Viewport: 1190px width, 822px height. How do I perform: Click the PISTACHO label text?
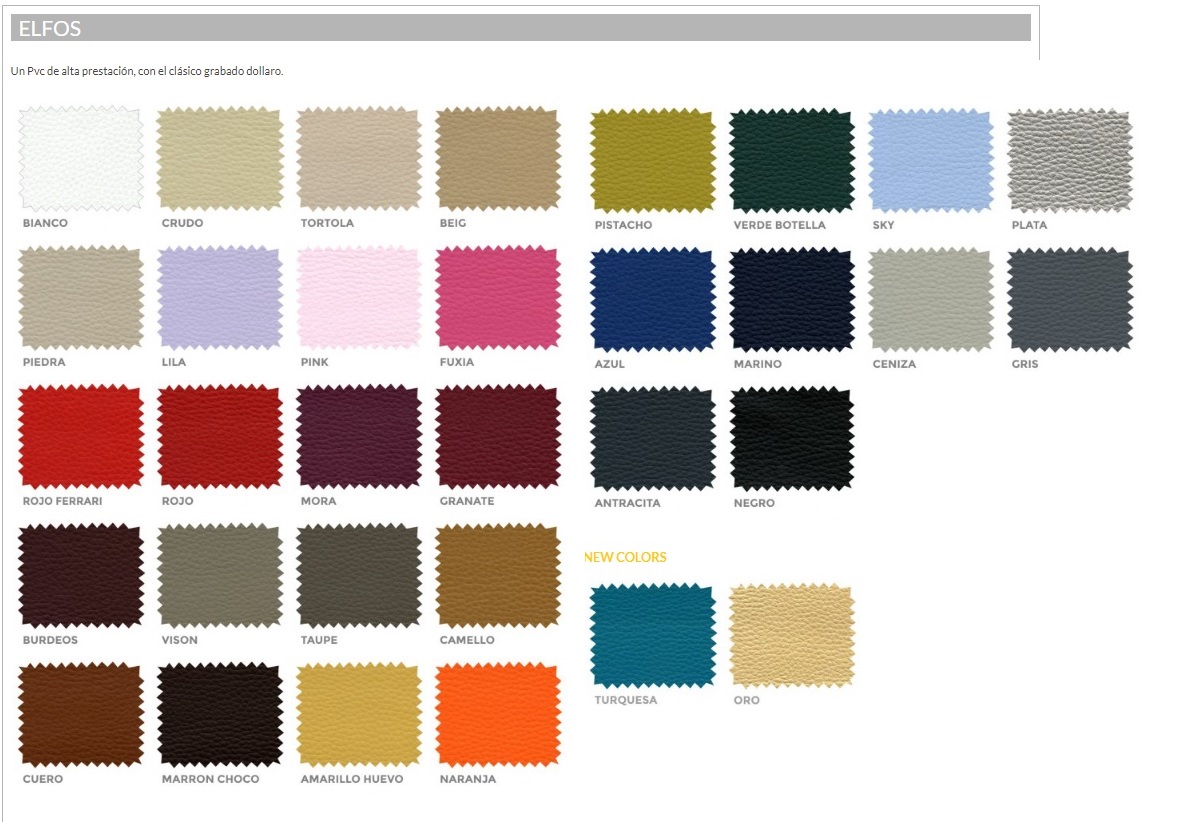click(624, 225)
